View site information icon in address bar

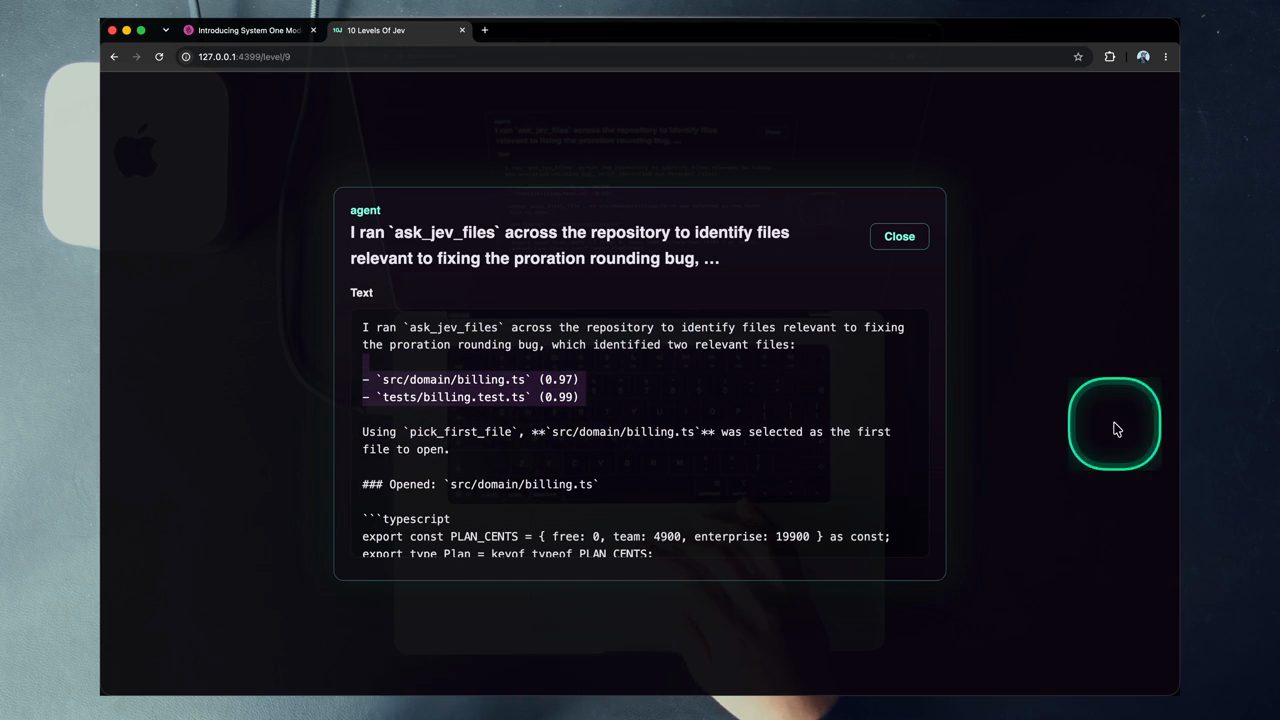tap(186, 57)
